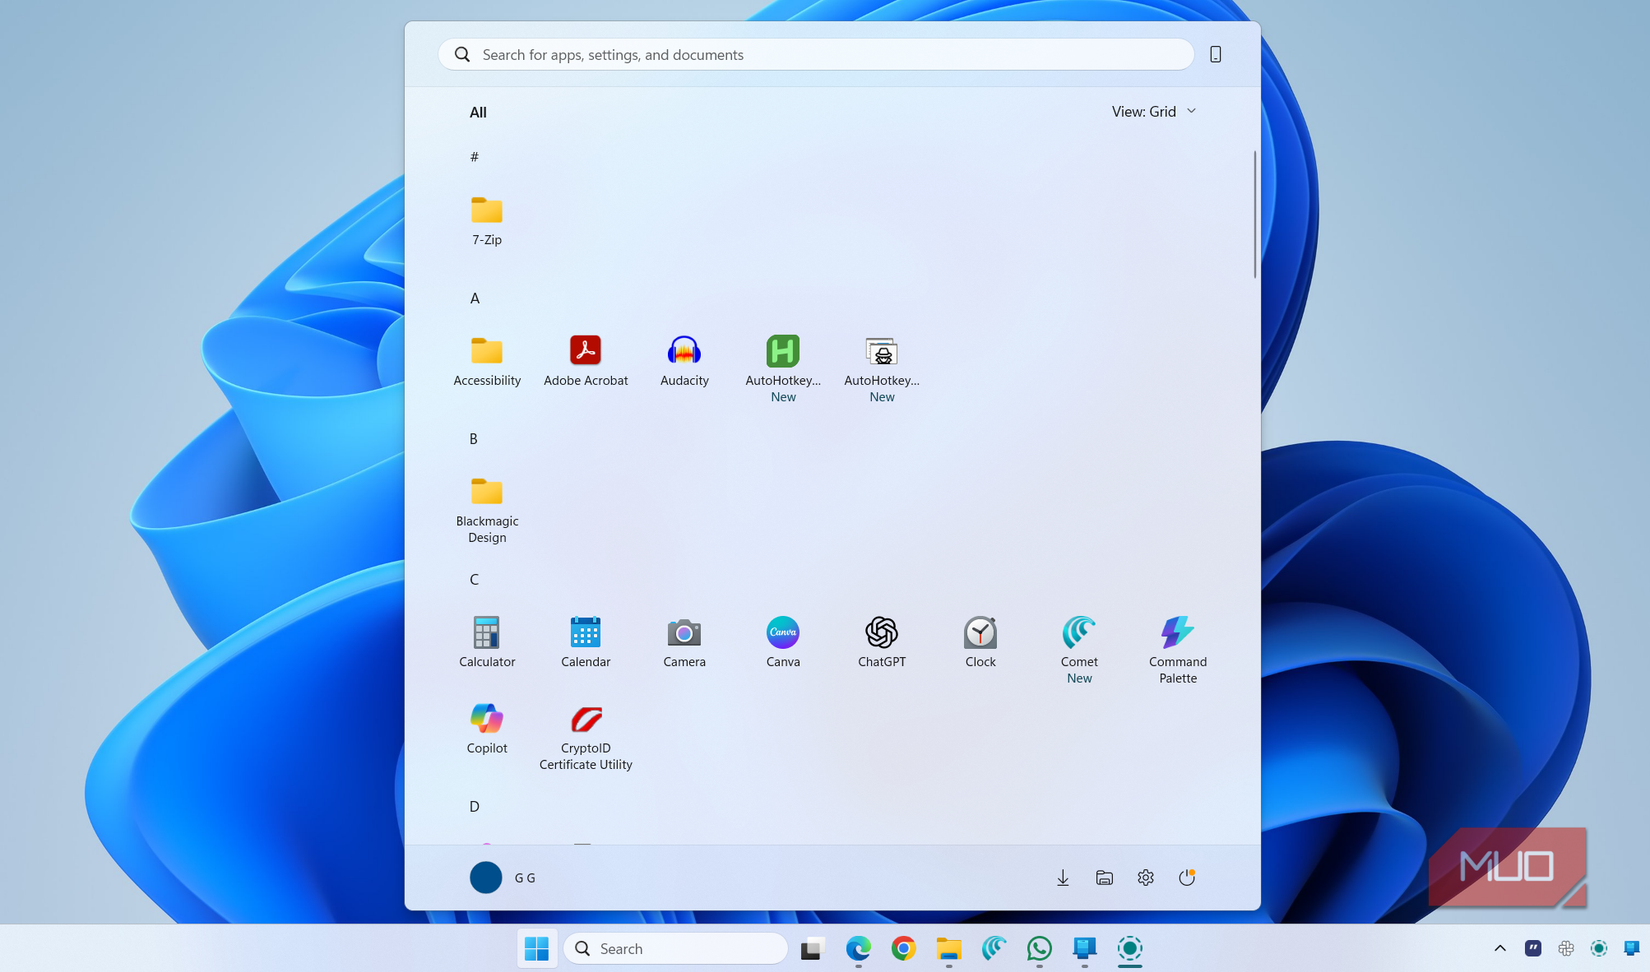Launch Canva
The width and height of the screenshot is (1650, 972).
(783, 640)
